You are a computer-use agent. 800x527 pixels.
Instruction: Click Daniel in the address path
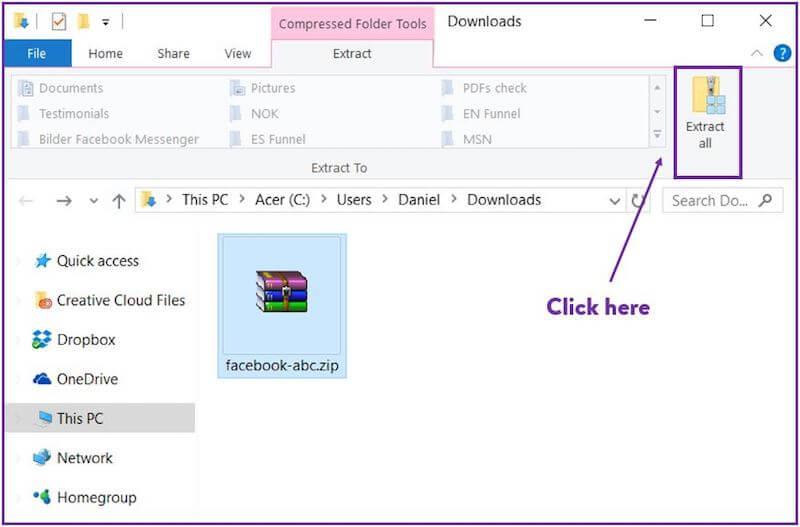[419, 200]
